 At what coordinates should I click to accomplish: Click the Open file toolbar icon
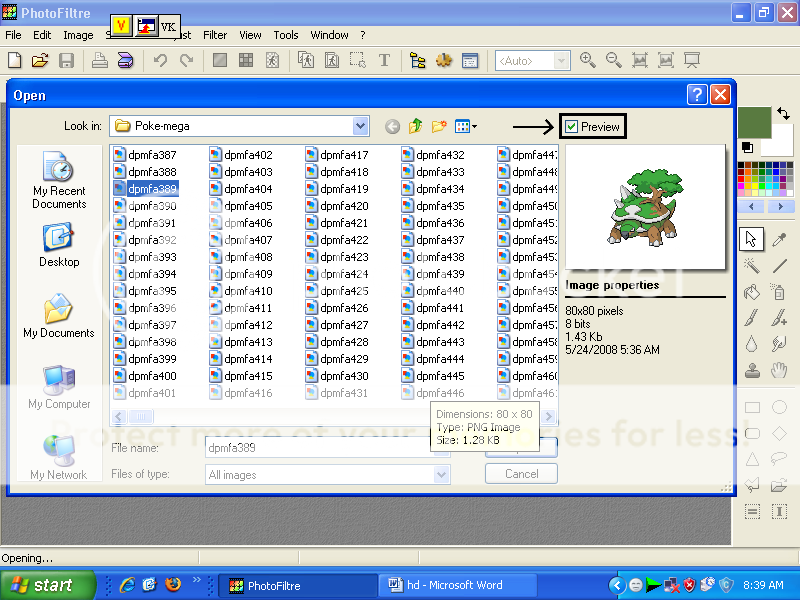point(40,61)
